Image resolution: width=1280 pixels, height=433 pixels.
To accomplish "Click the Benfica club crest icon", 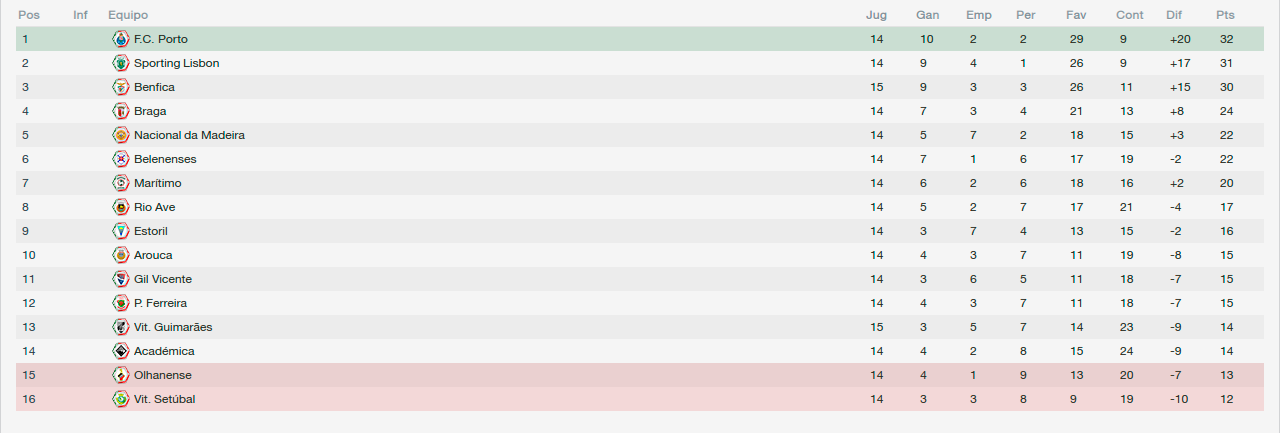I will click(x=121, y=87).
